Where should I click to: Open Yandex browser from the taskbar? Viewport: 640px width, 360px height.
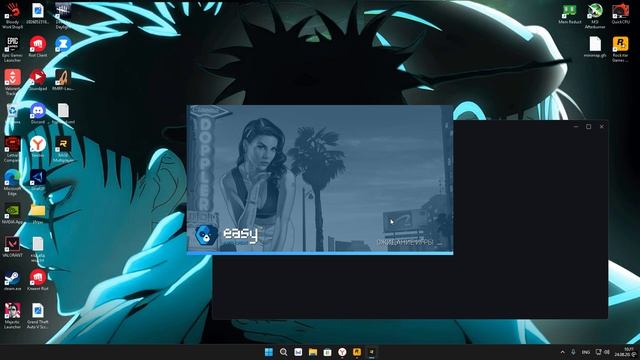point(342,352)
